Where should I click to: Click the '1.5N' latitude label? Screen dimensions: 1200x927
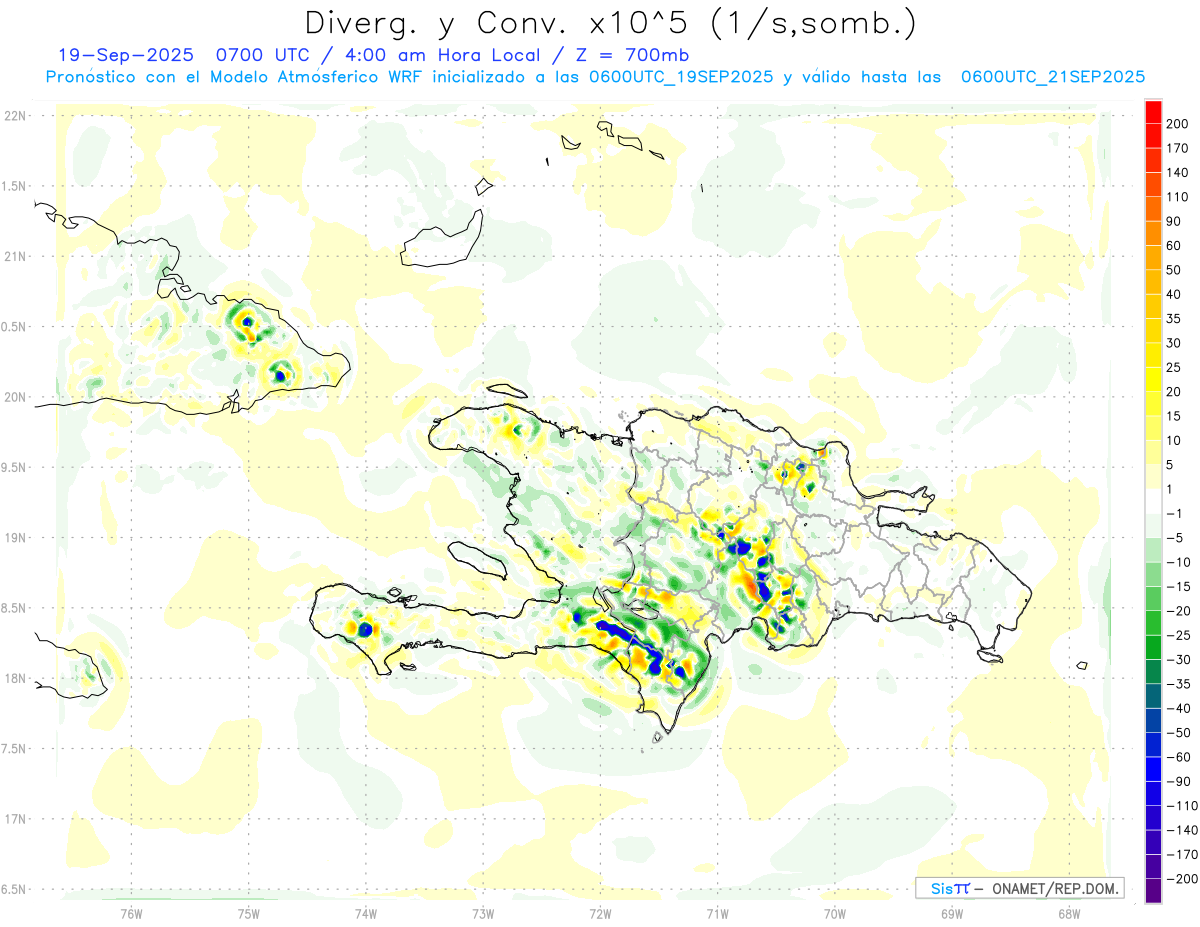click(x=15, y=186)
